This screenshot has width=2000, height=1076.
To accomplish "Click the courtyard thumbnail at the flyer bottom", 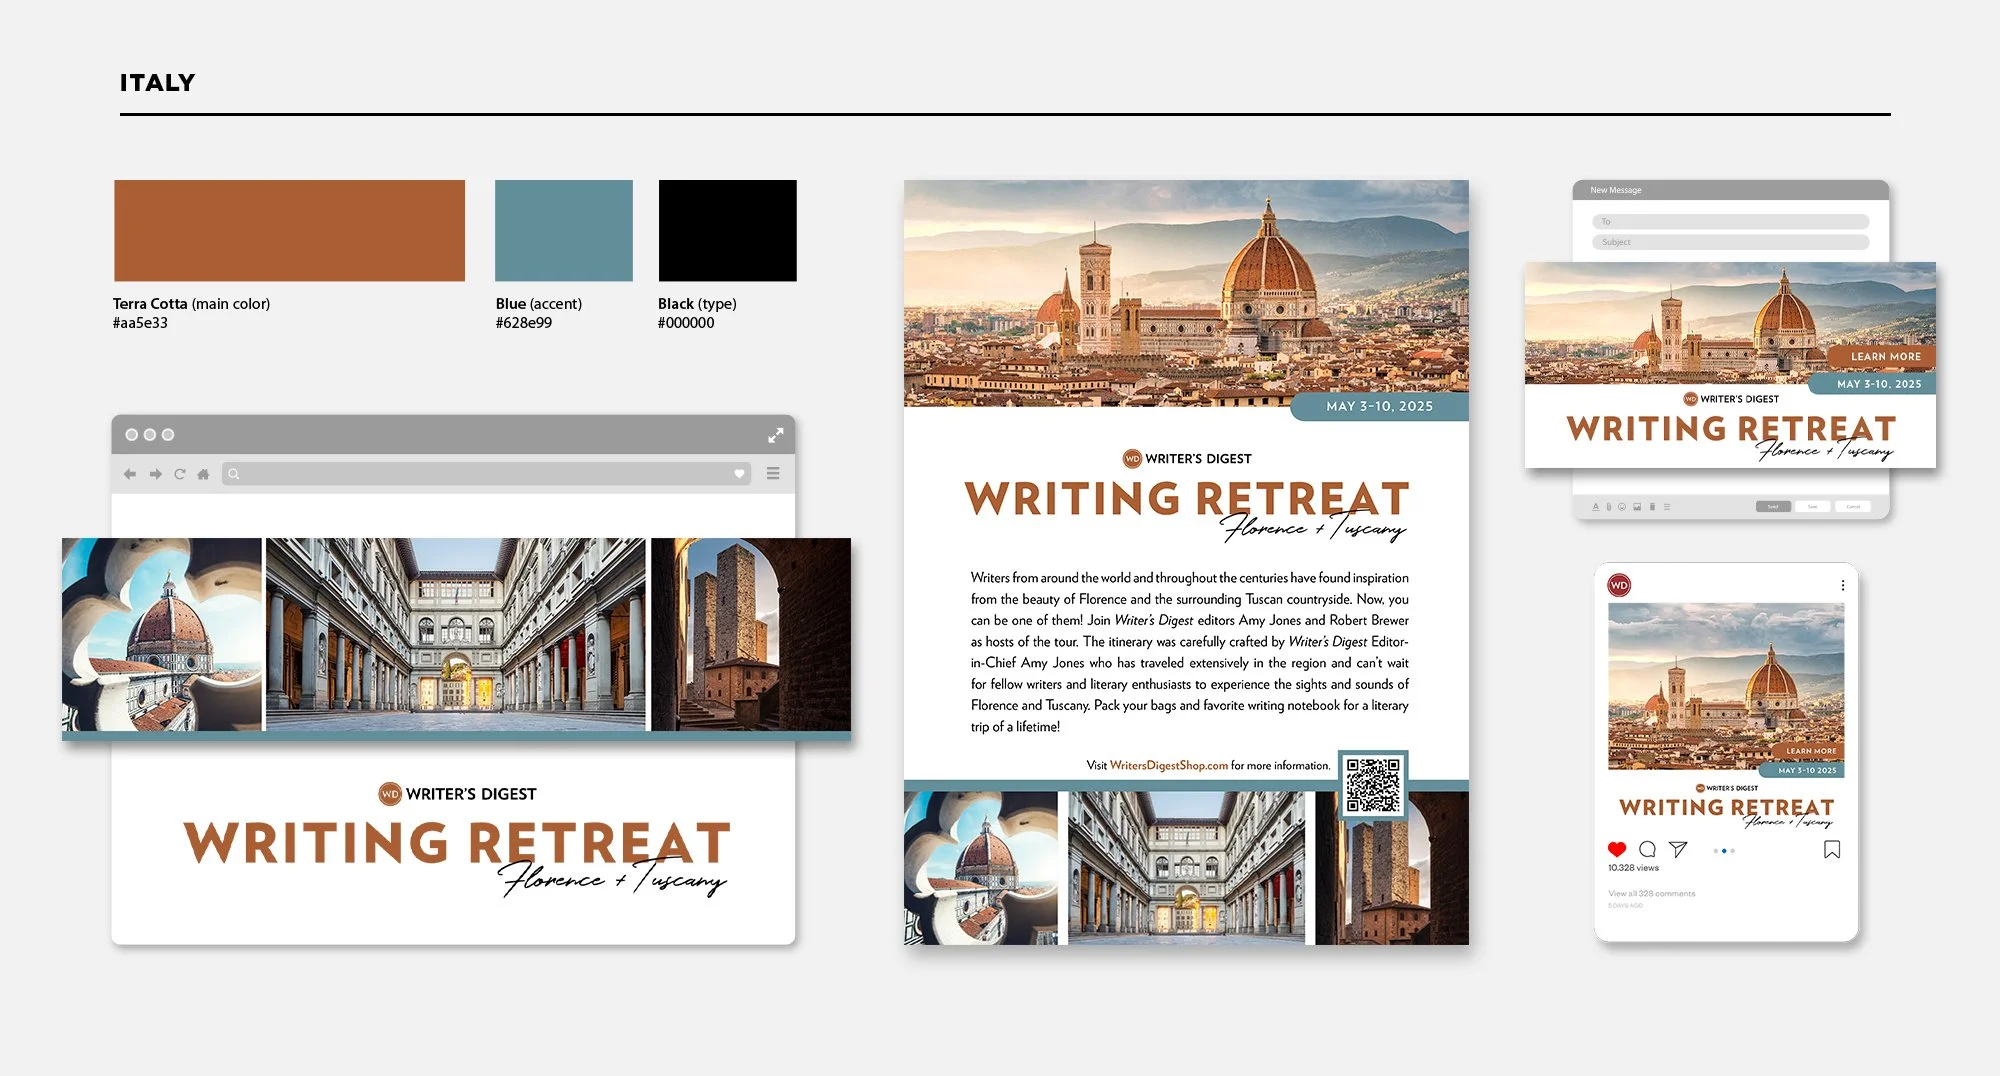I will (1186, 868).
